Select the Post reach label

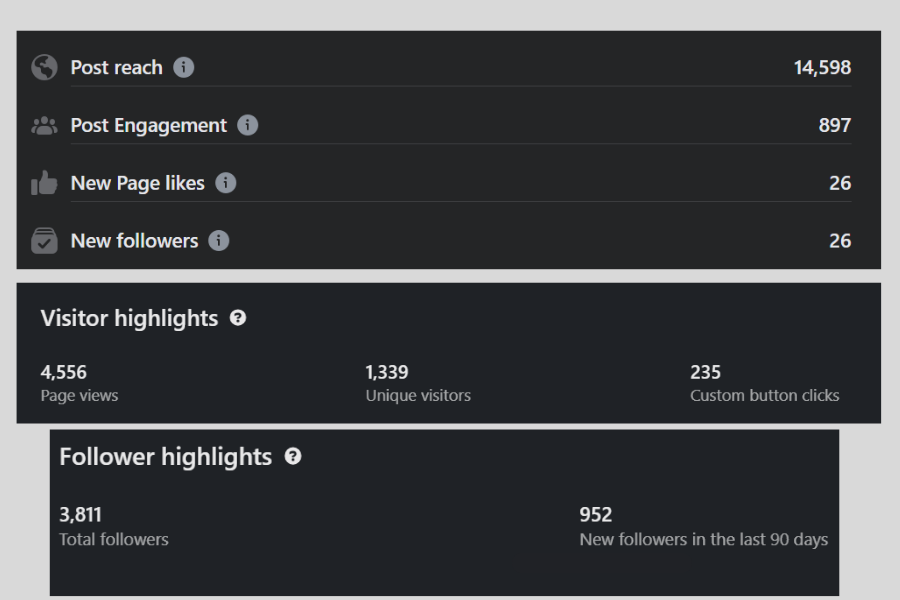(116, 68)
